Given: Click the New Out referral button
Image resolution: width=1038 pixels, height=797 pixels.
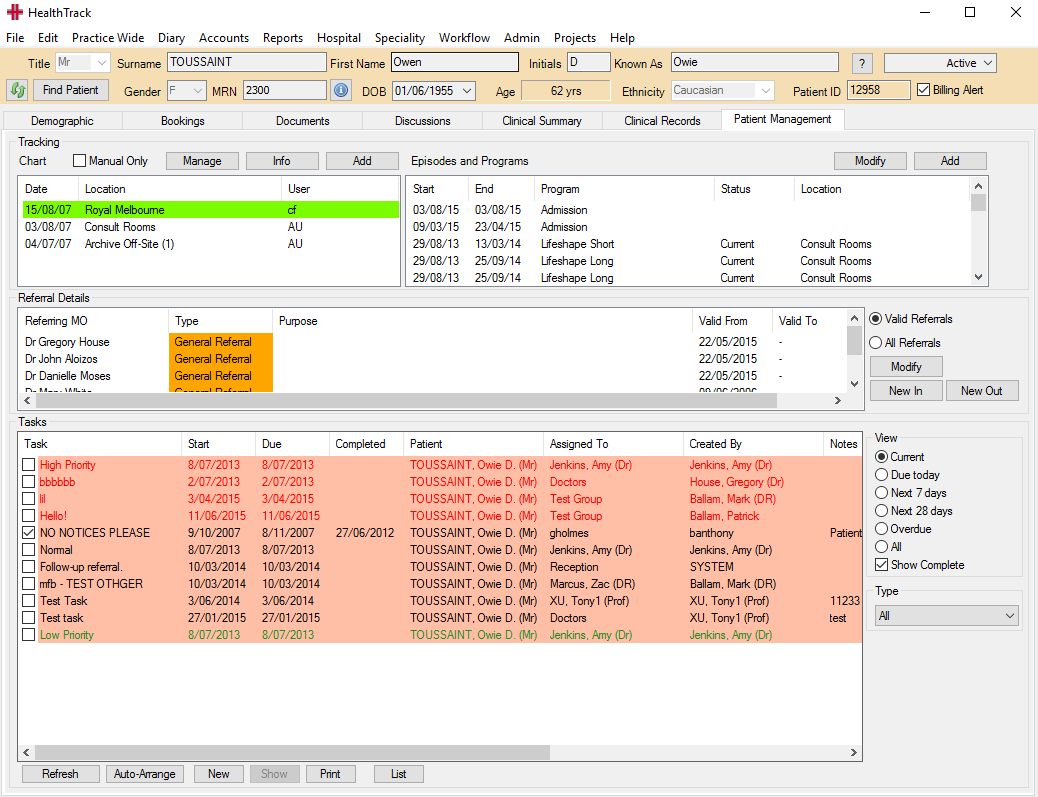Looking at the screenshot, I should [x=982, y=391].
